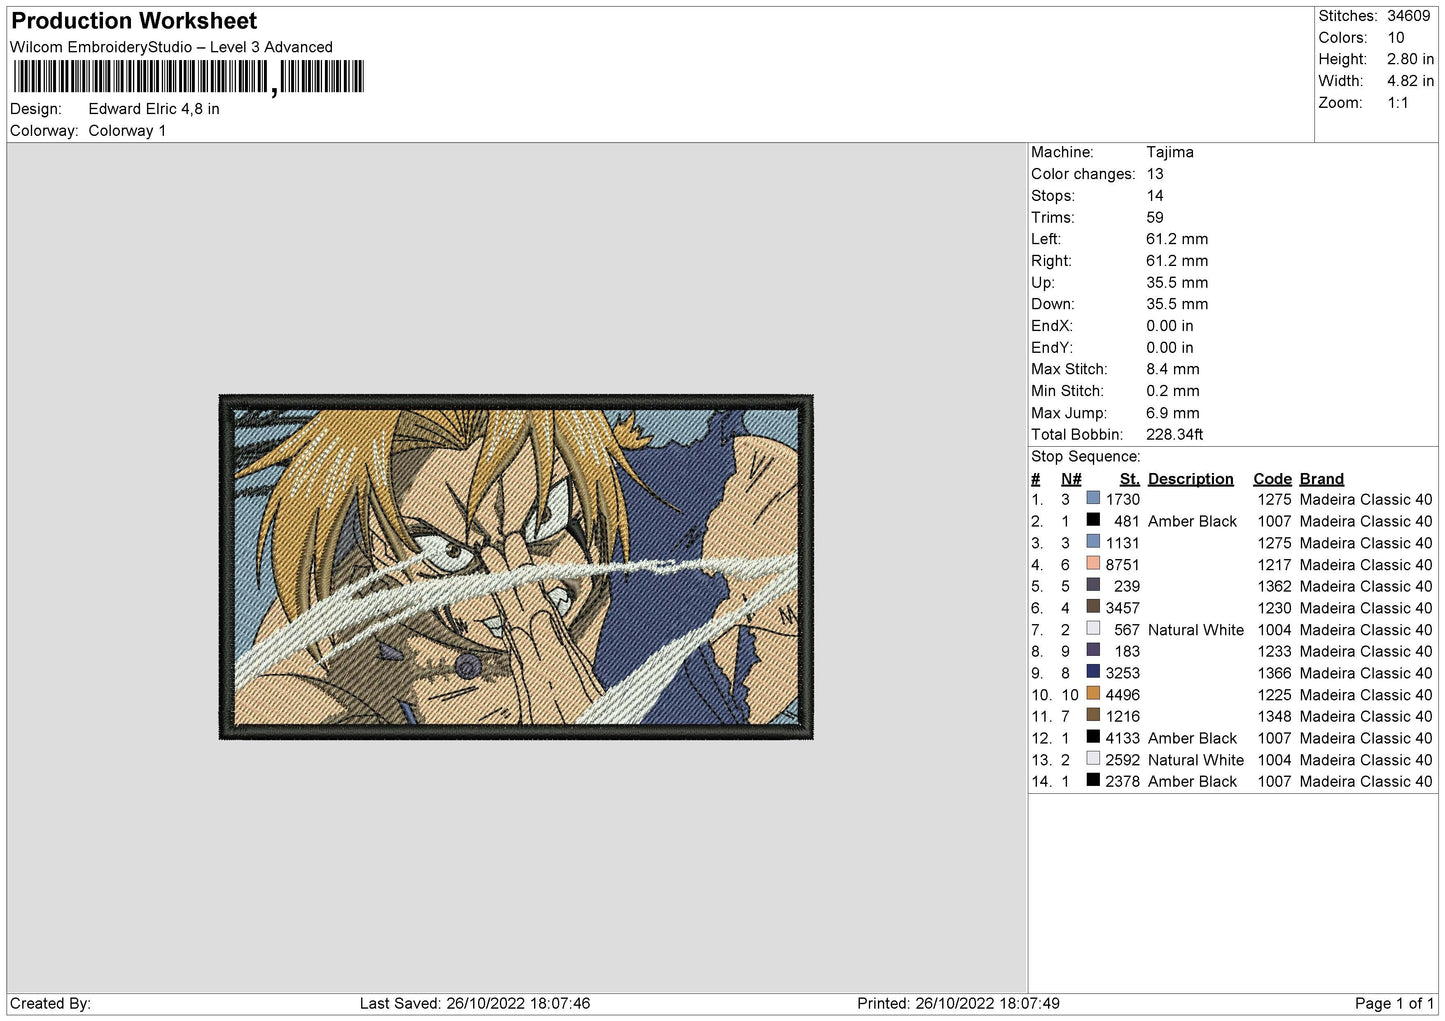Click 'Madeira Classic 40' in stop 14
Screen dimensions: 1445x1021
tap(1366, 781)
